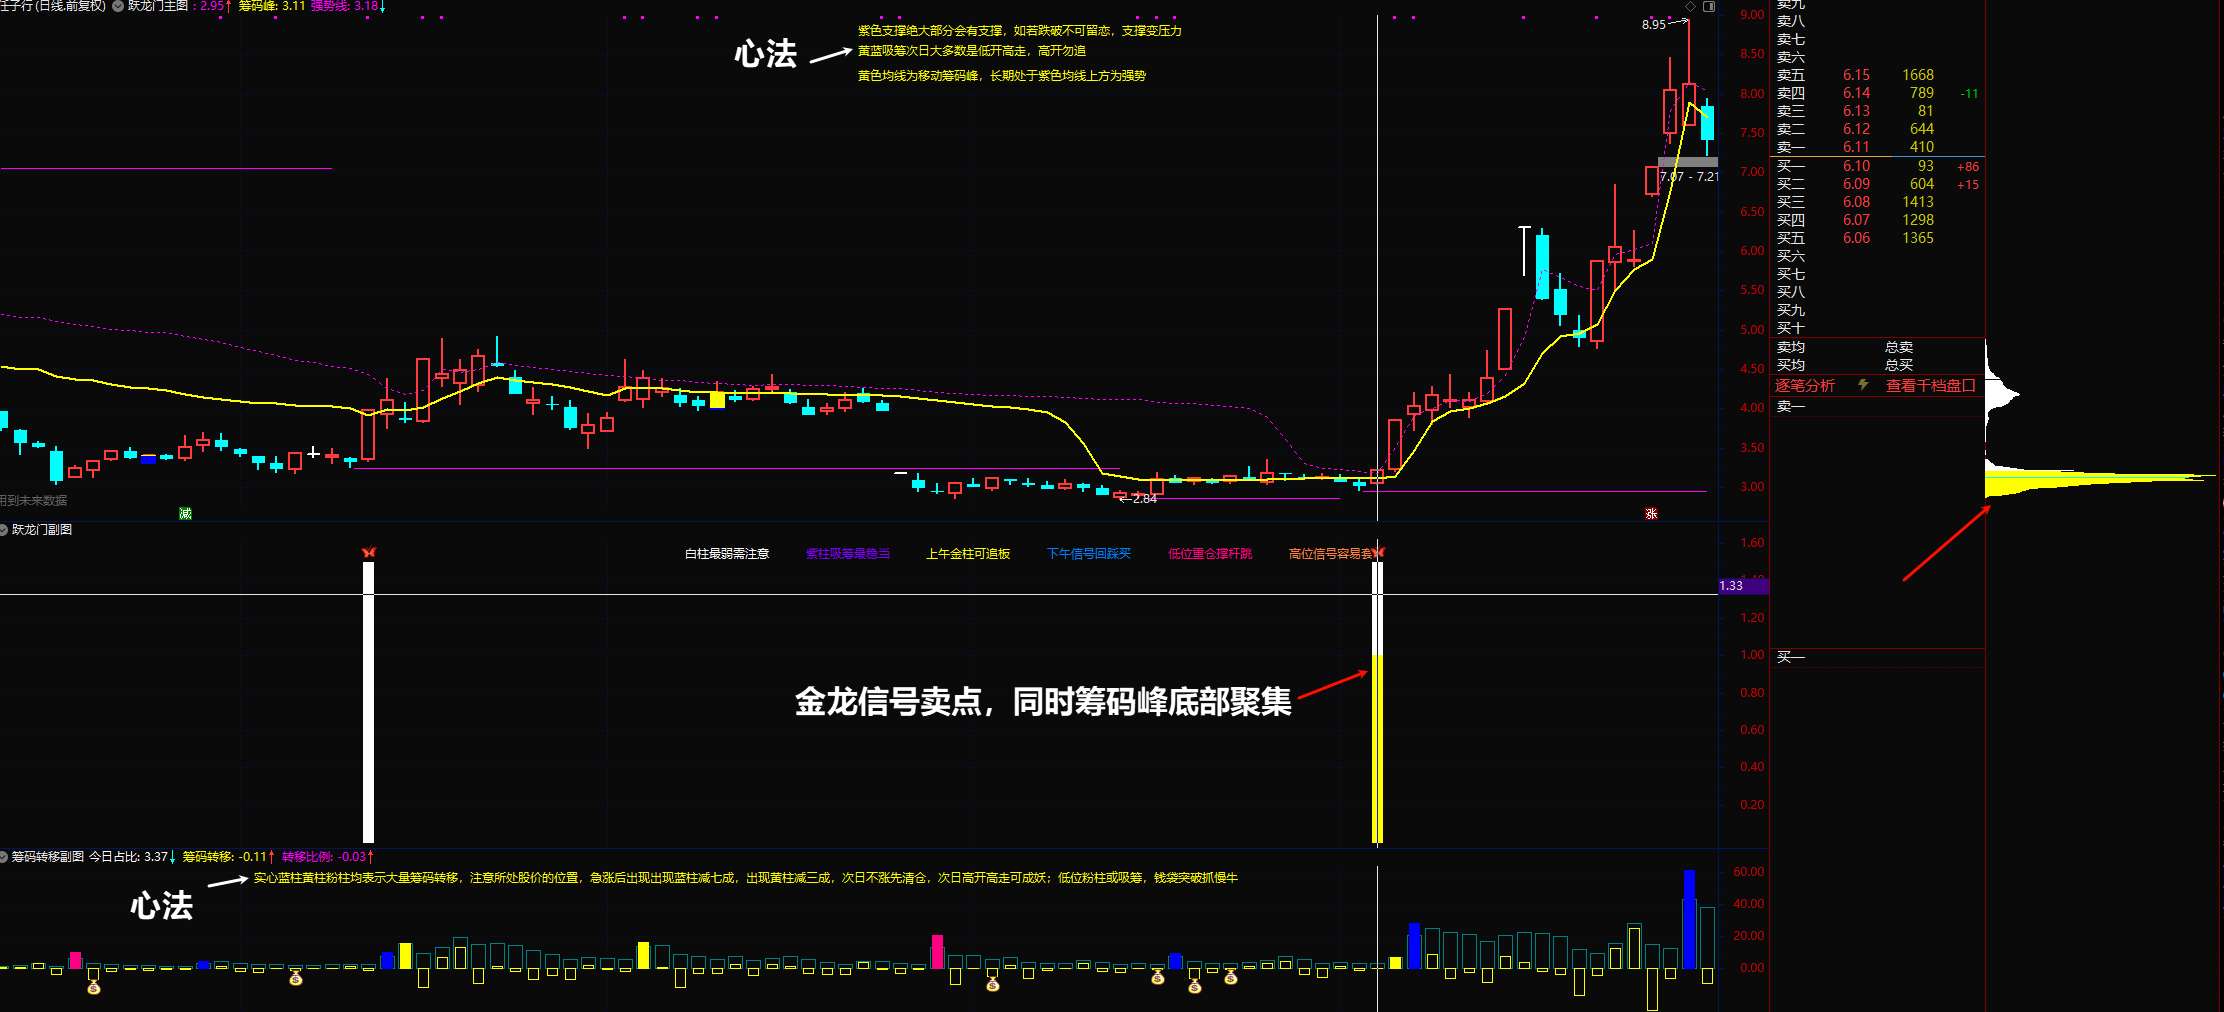Select the 卖三 row at 6.13
Screen dimensions: 2224x1012
point(1877,111)
